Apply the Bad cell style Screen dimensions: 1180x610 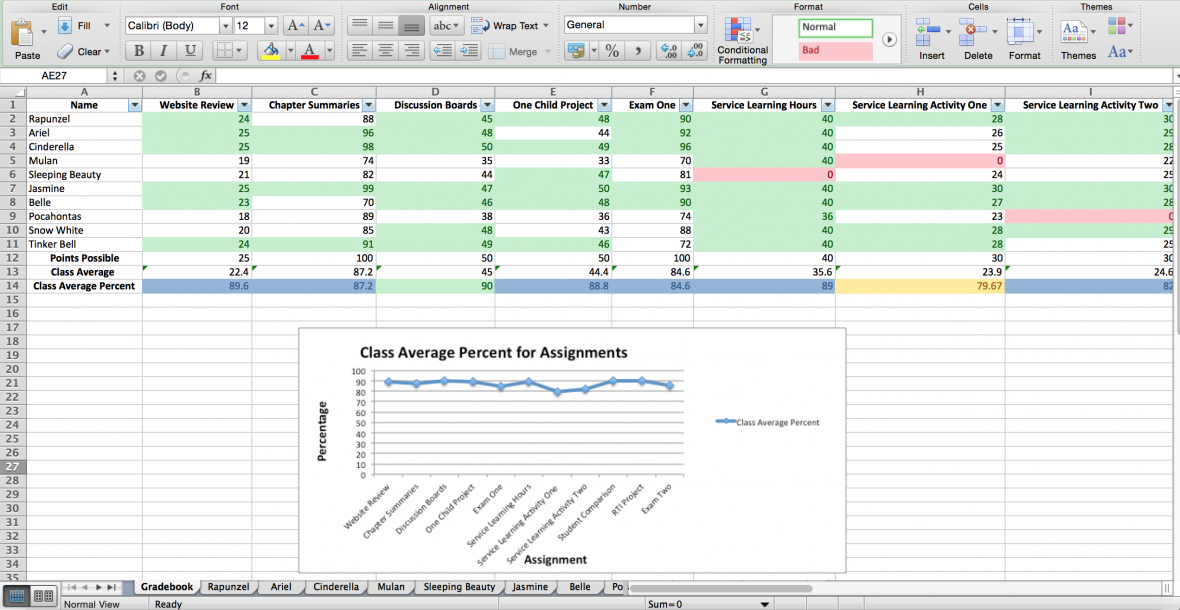(835, 50)
